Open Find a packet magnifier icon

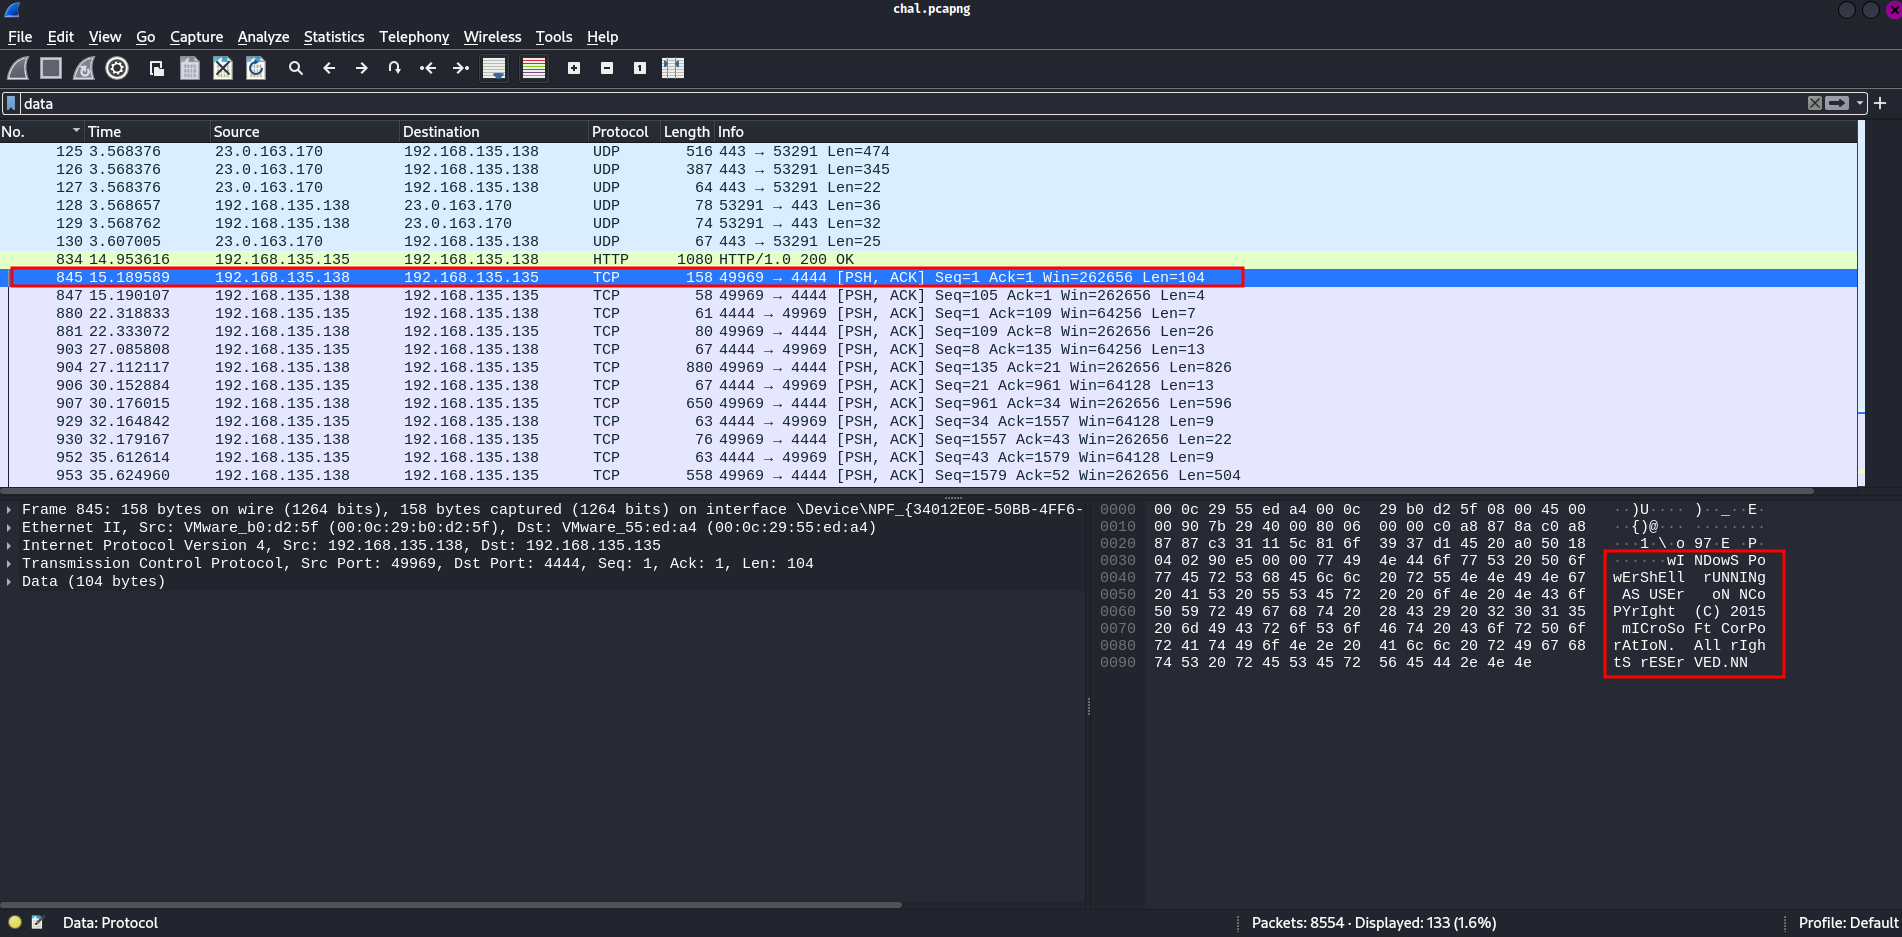296,68
